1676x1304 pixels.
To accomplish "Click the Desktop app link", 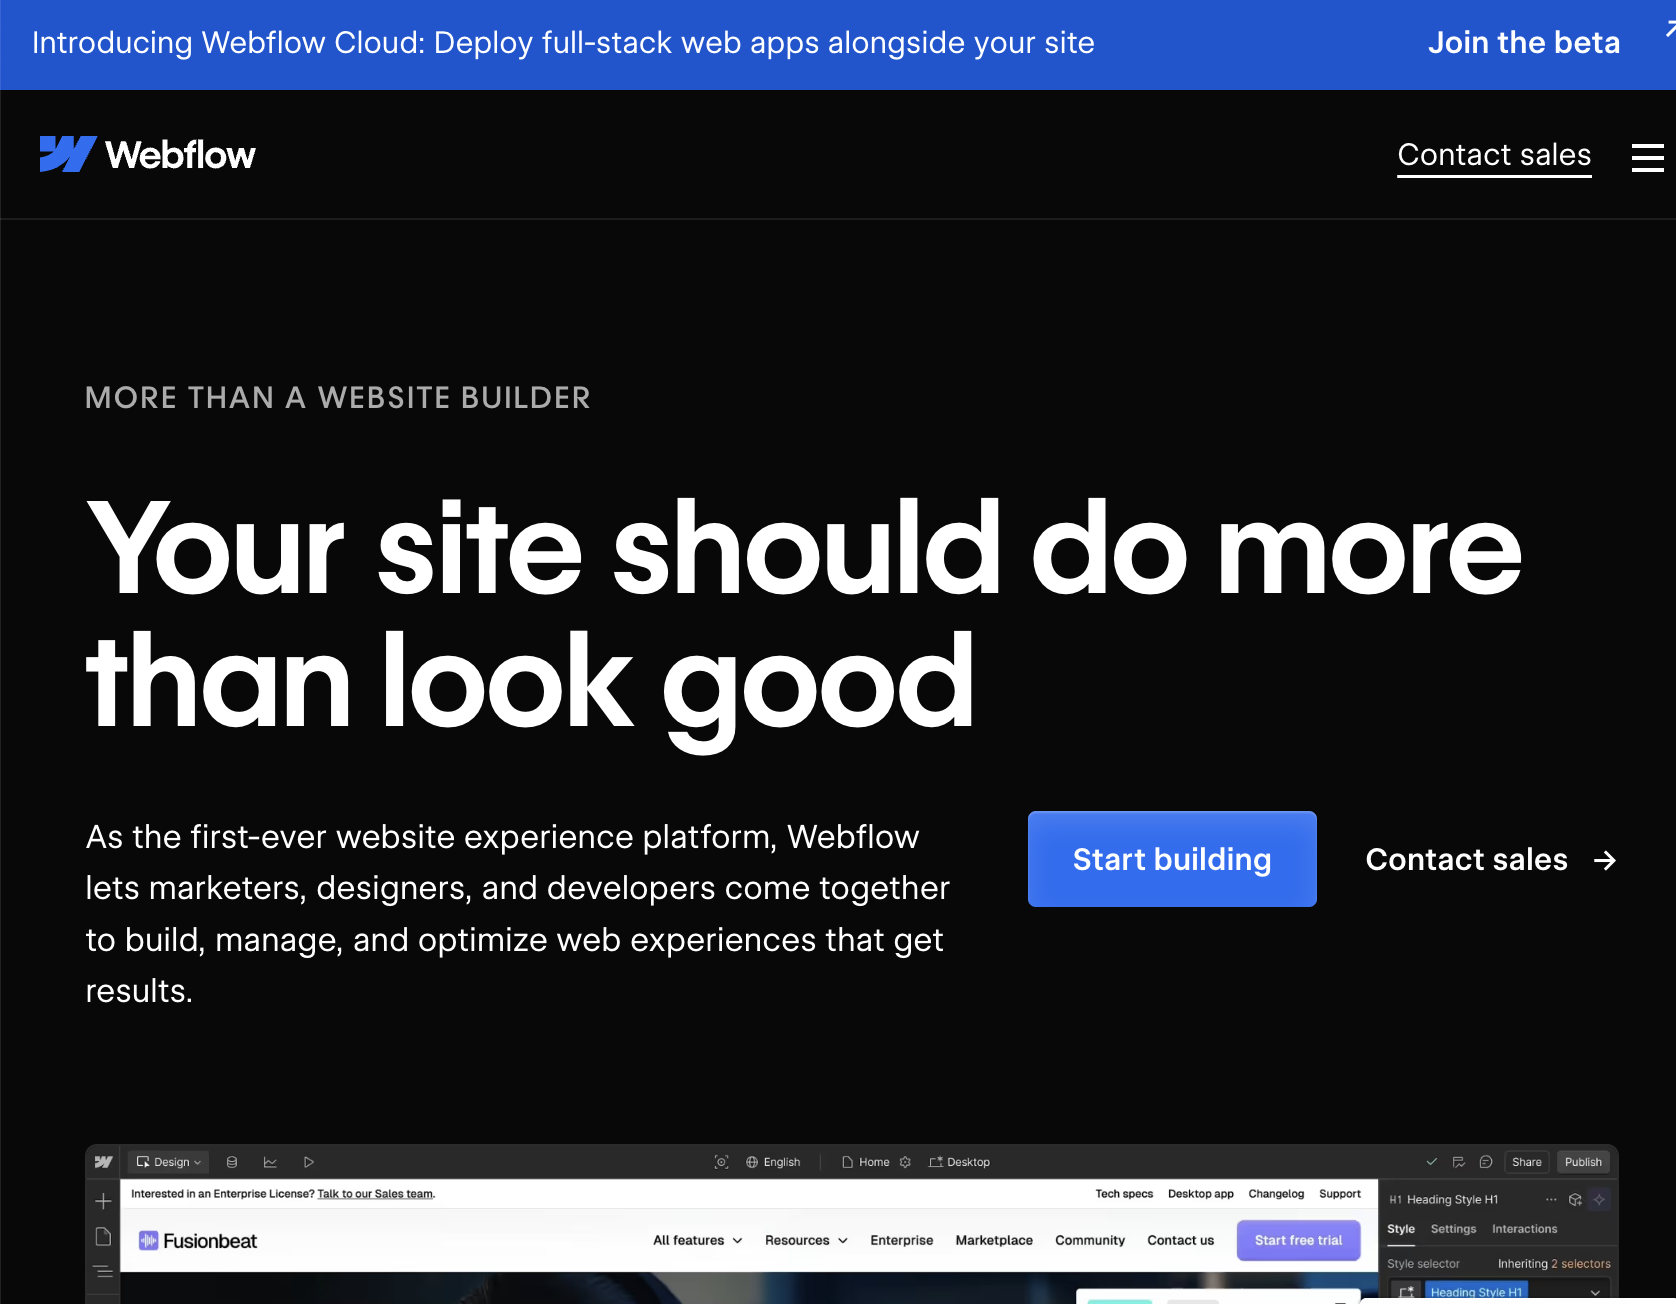I will tap(1200, 1194).
